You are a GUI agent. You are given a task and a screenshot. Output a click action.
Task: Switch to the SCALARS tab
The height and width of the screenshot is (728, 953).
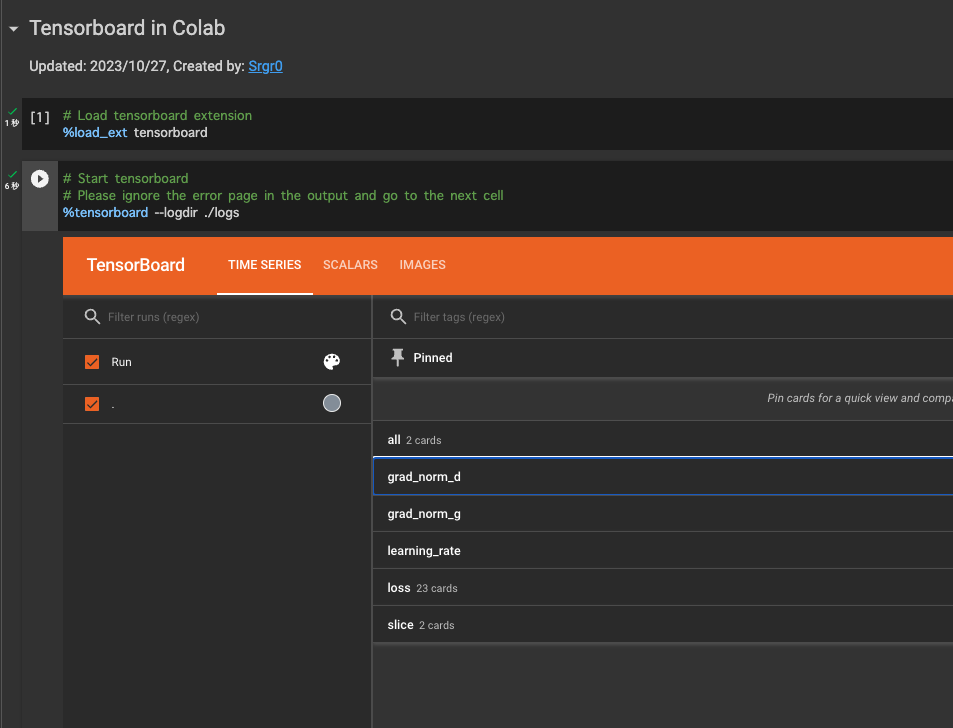click(350, 265)
